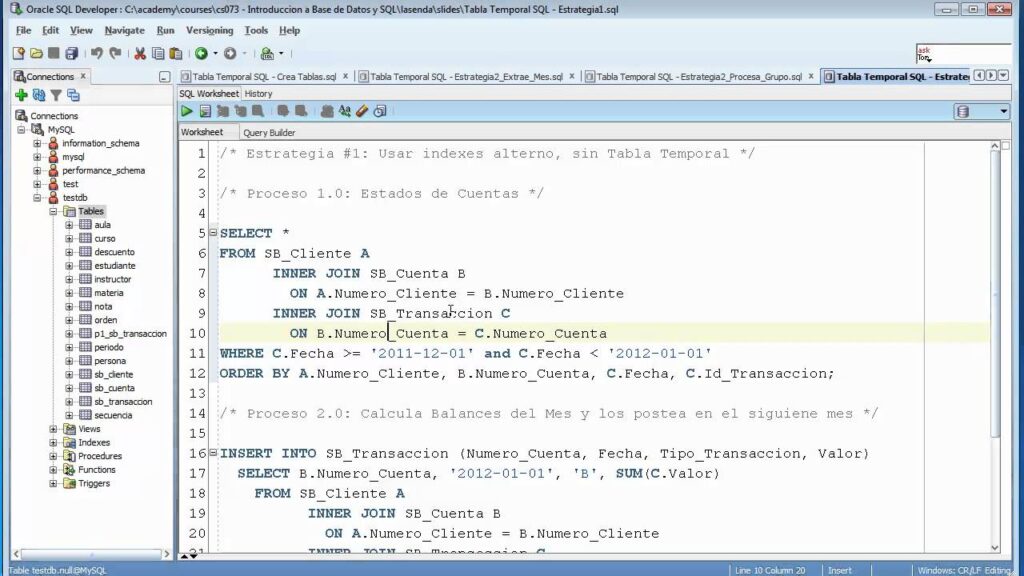The image size is (1024, 576).
Task: Collapse the SELECT statement at line 5
Action: [213, 232]
